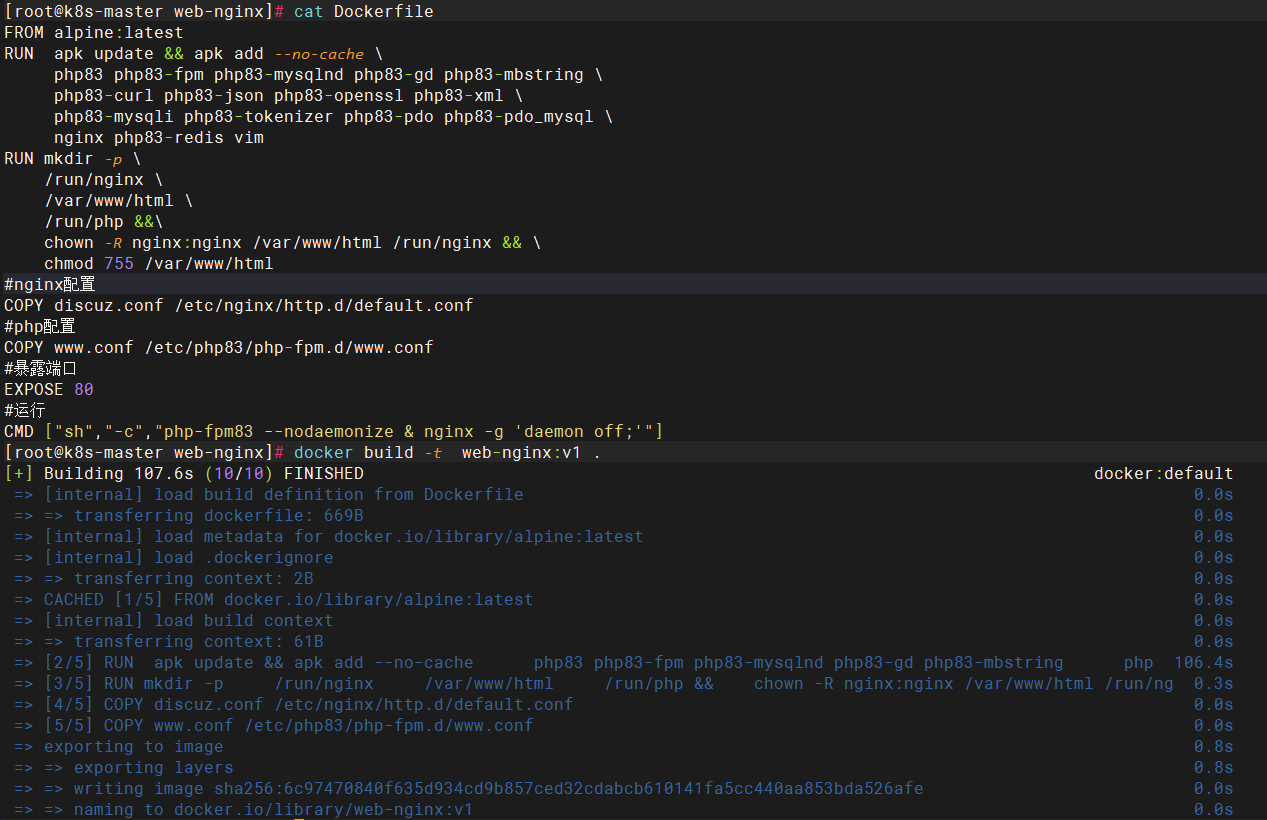This screenshot has height=820, width=1267.
Task: Click the 'php83-openssl' package name
Action: coord(339,95)
